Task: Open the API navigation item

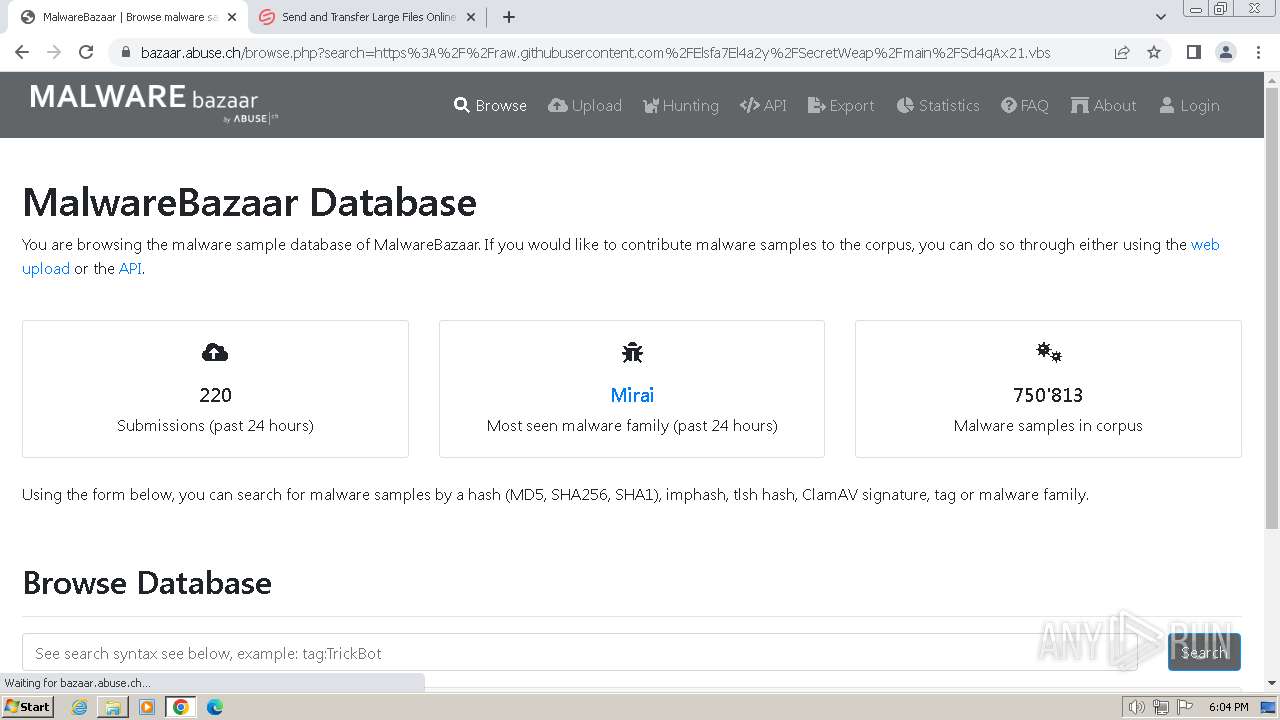Action: pos(763,105)
